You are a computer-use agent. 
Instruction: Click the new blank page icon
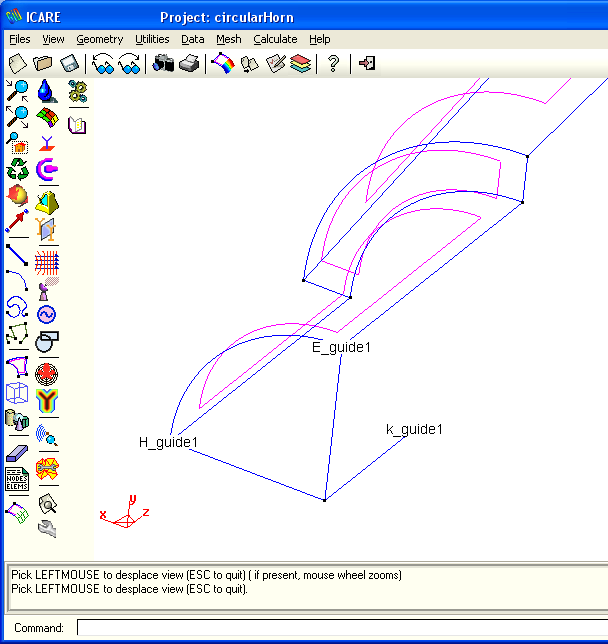pyautogui.click(x=18, y=64)
